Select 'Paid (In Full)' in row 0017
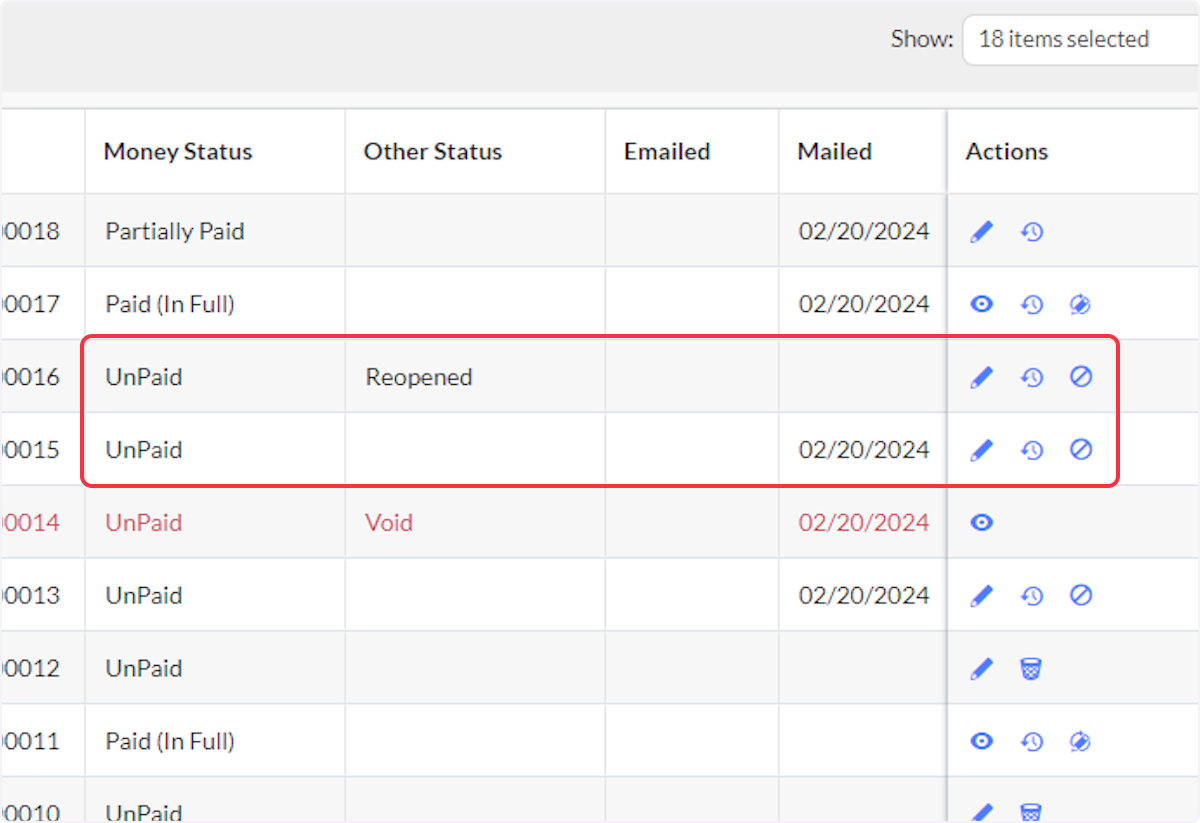Viewport: 1200px width, 823px height. click(170, 304)
